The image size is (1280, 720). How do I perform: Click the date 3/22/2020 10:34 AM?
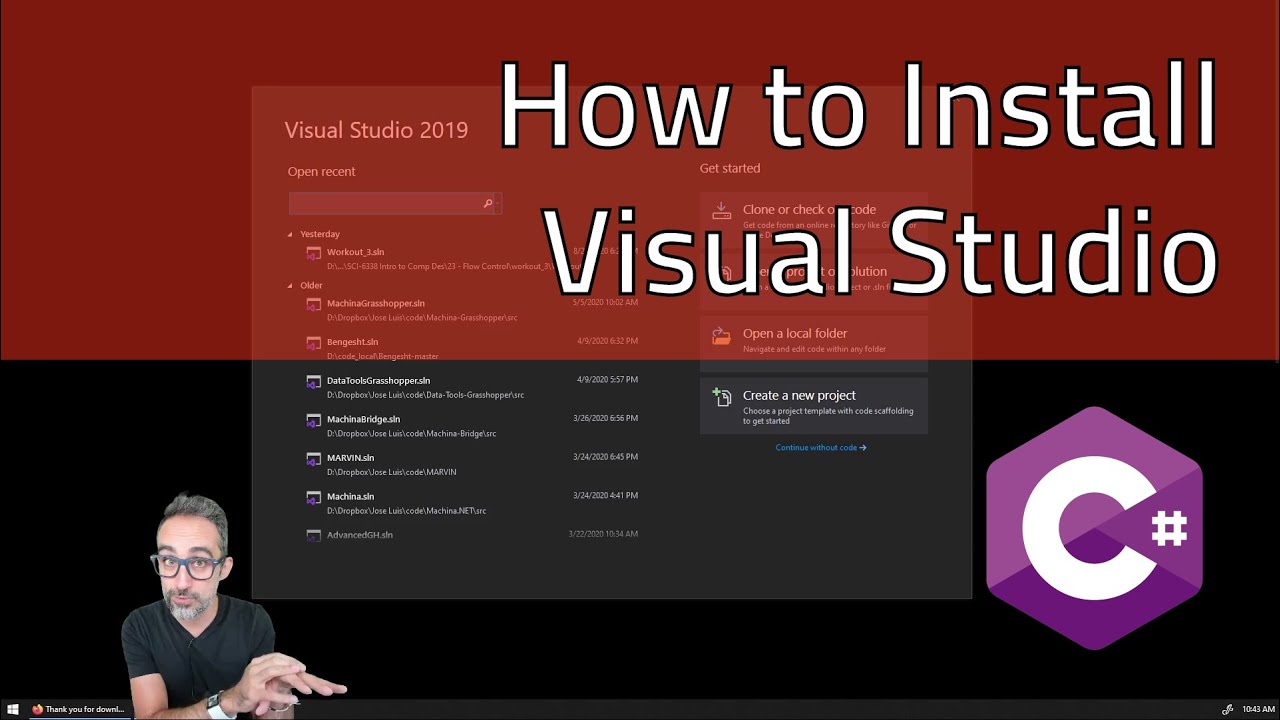coord(603,533)
